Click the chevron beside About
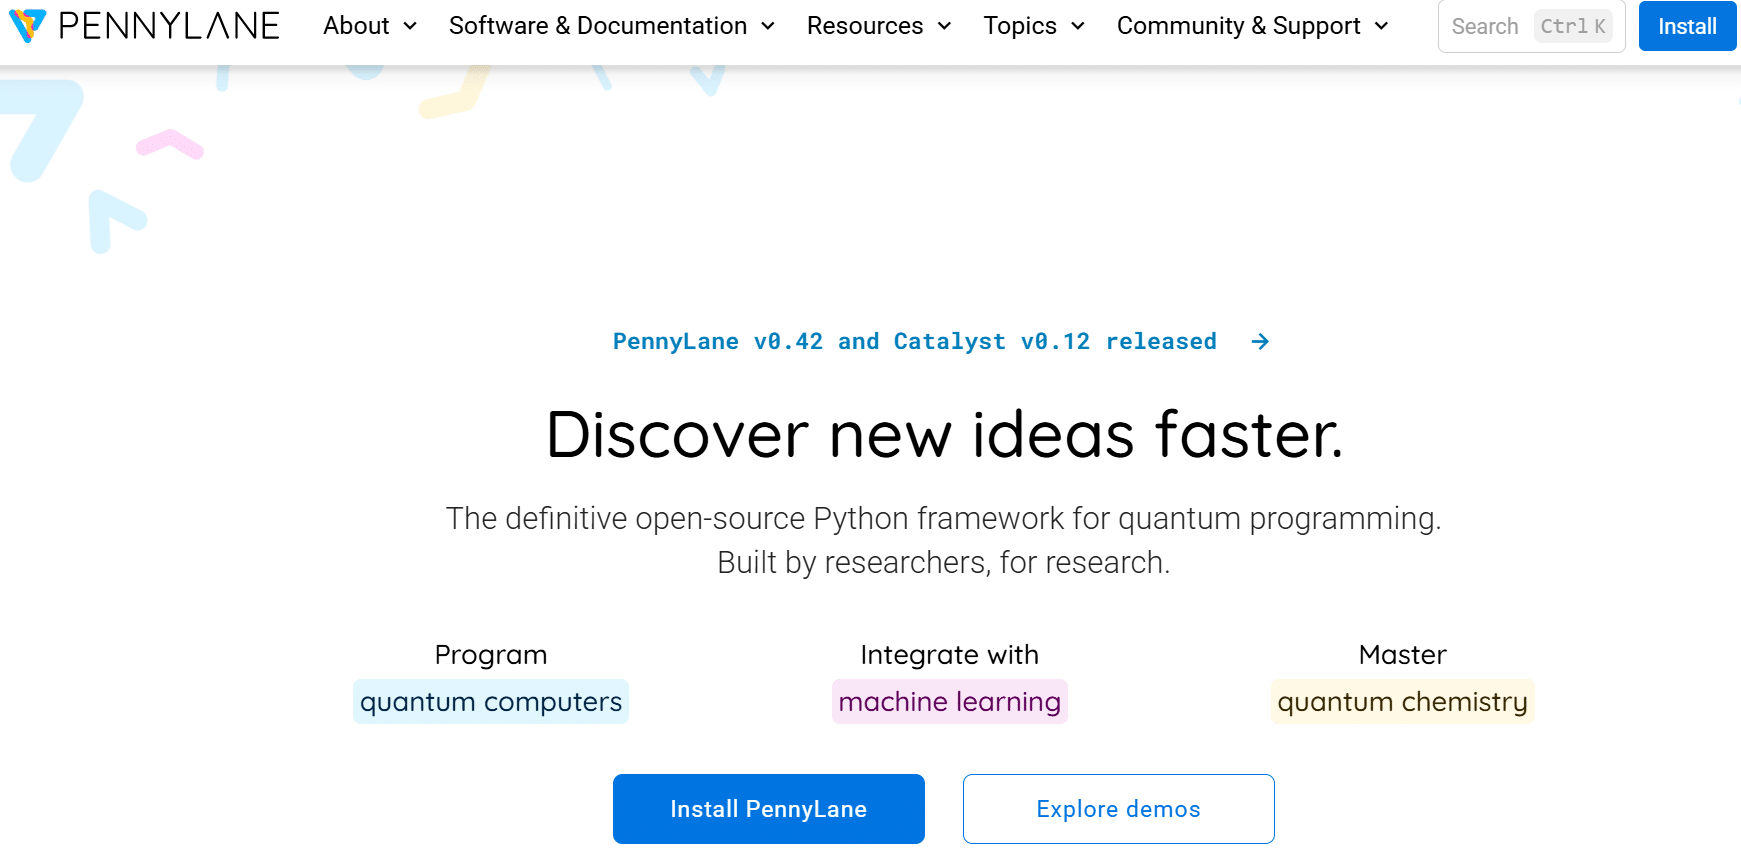1741x854 pixels. [x=409, y=27]
